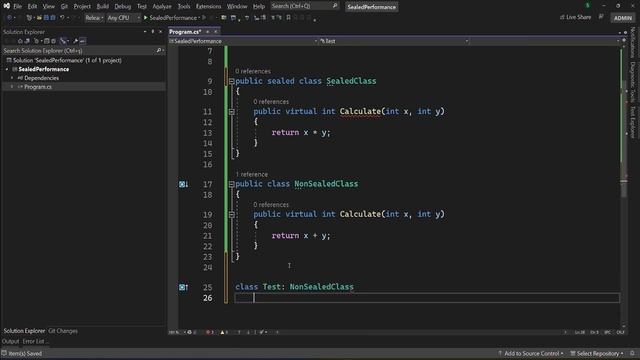640x360 pixels.
Task: Click Collapse All icon in Solution Explorer
Action: 47,41
